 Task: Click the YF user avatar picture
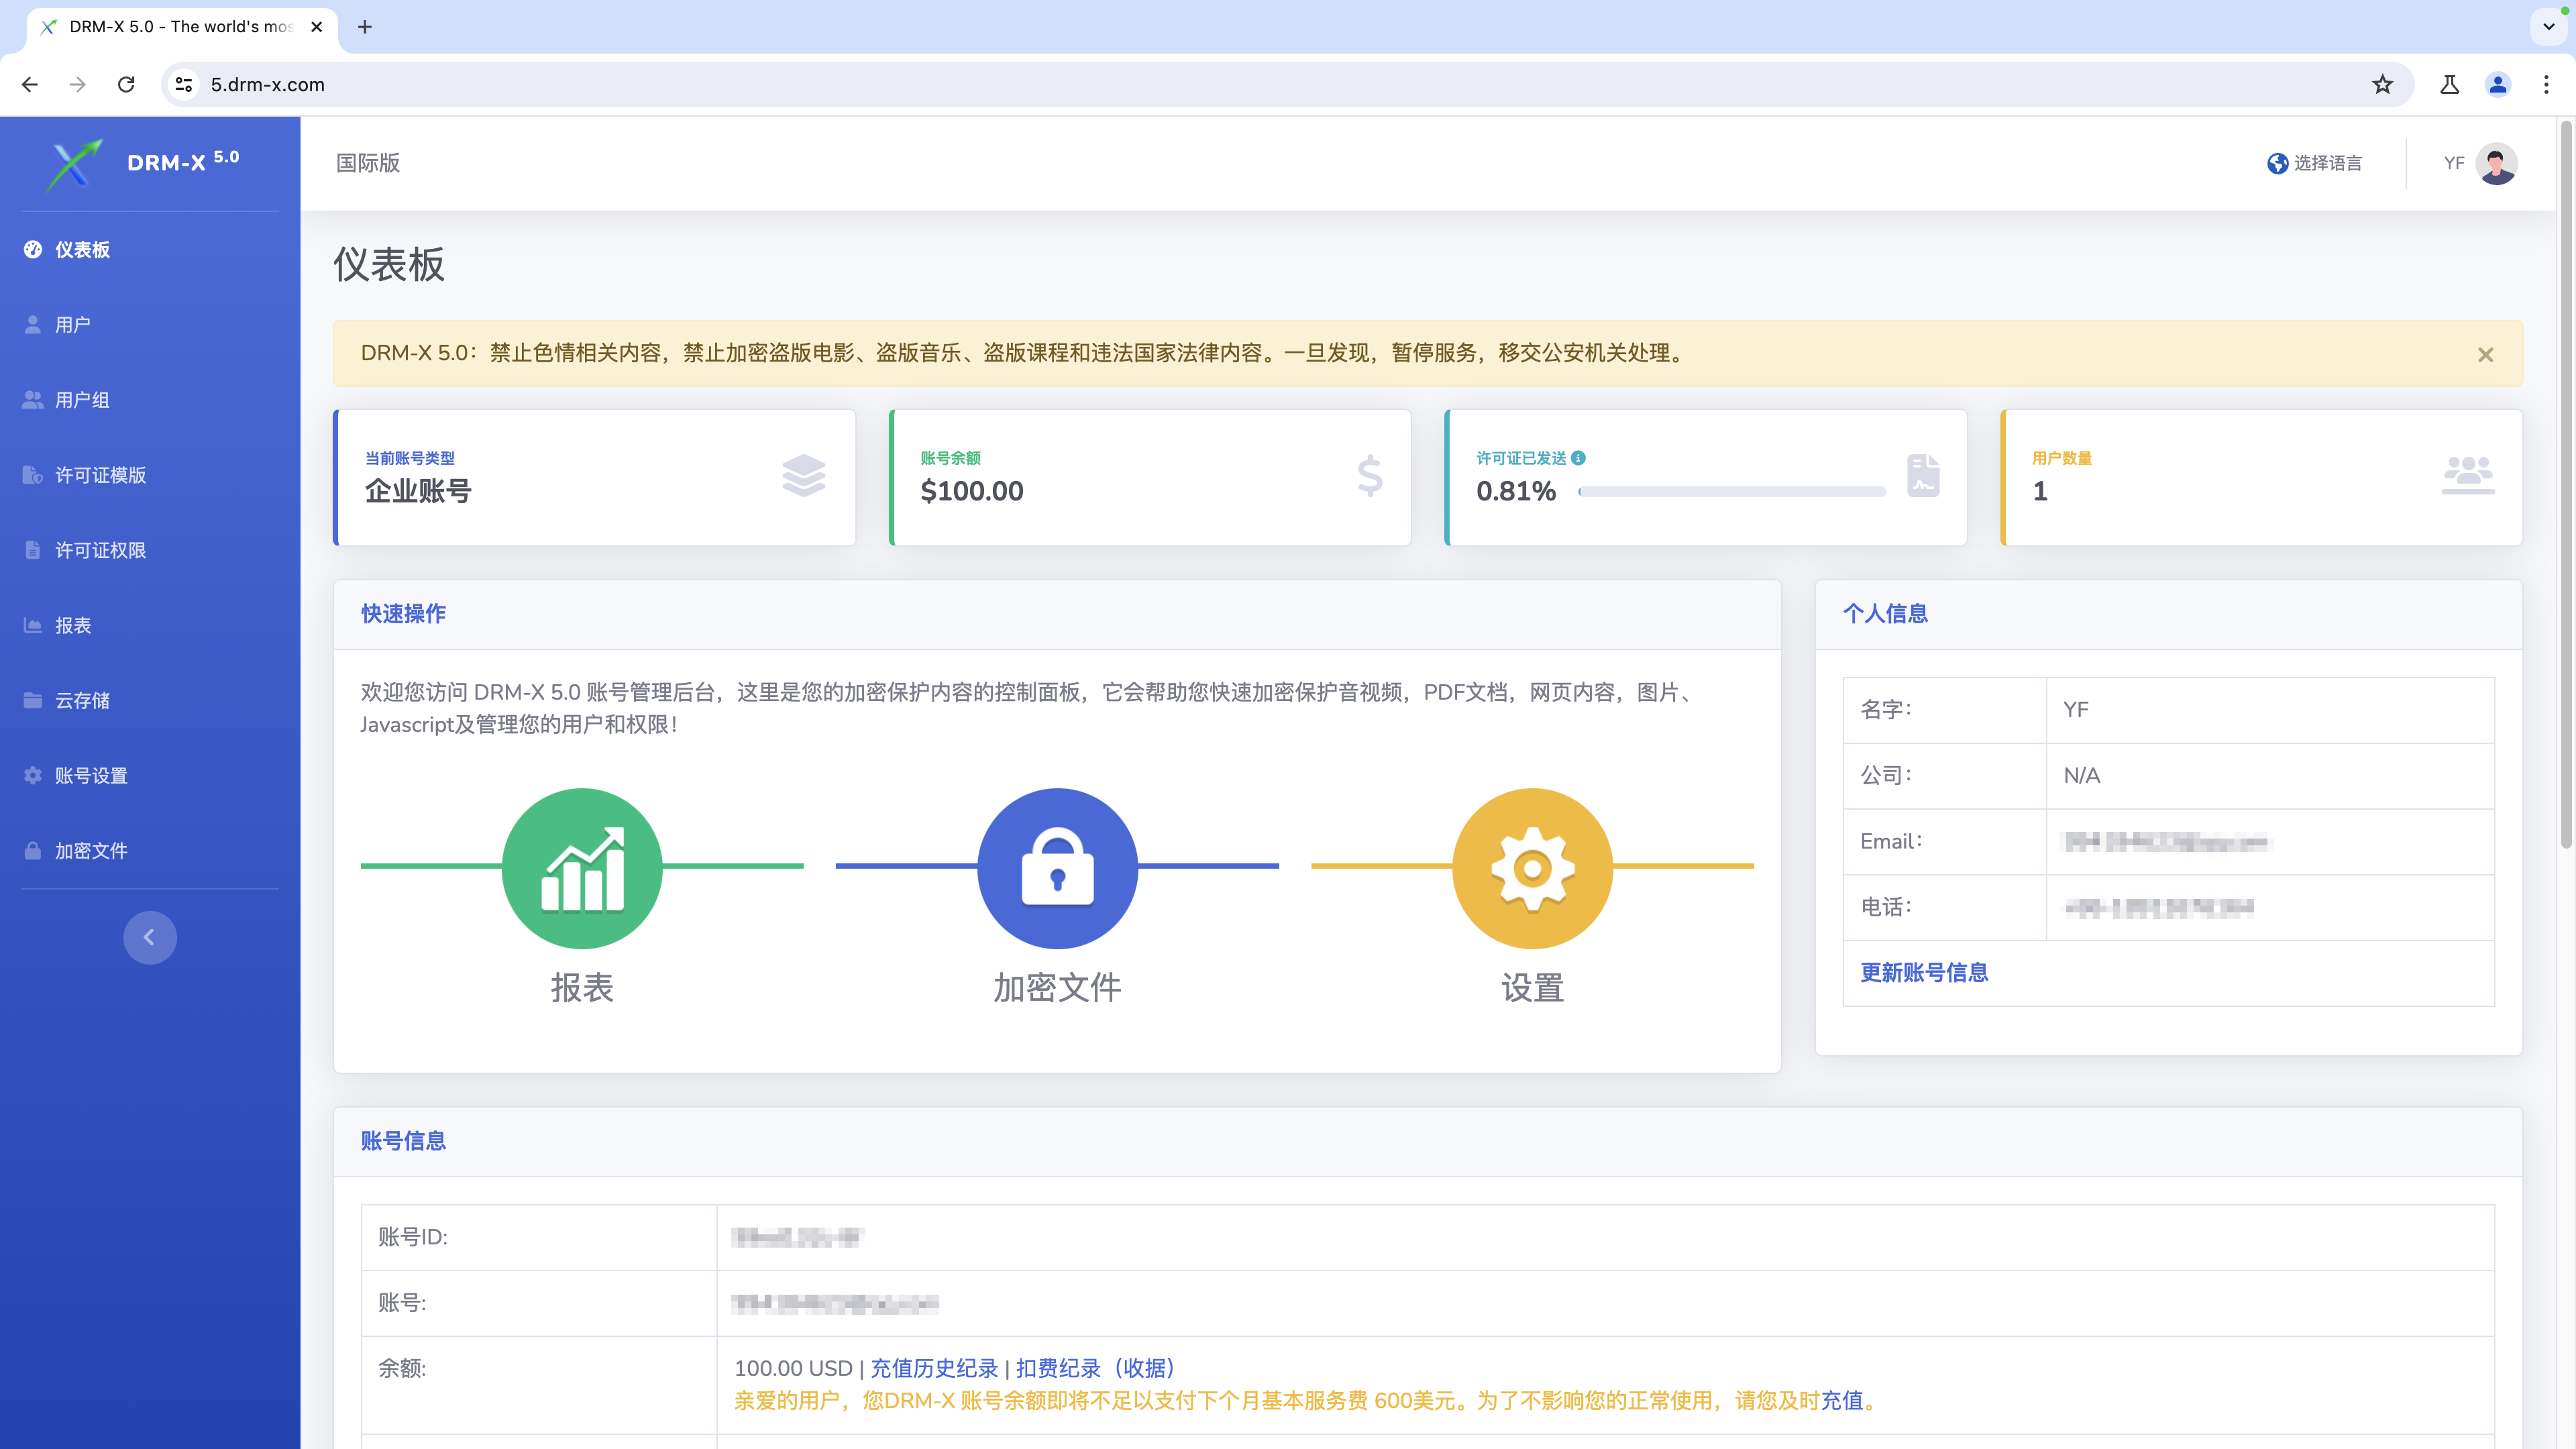2496,163
